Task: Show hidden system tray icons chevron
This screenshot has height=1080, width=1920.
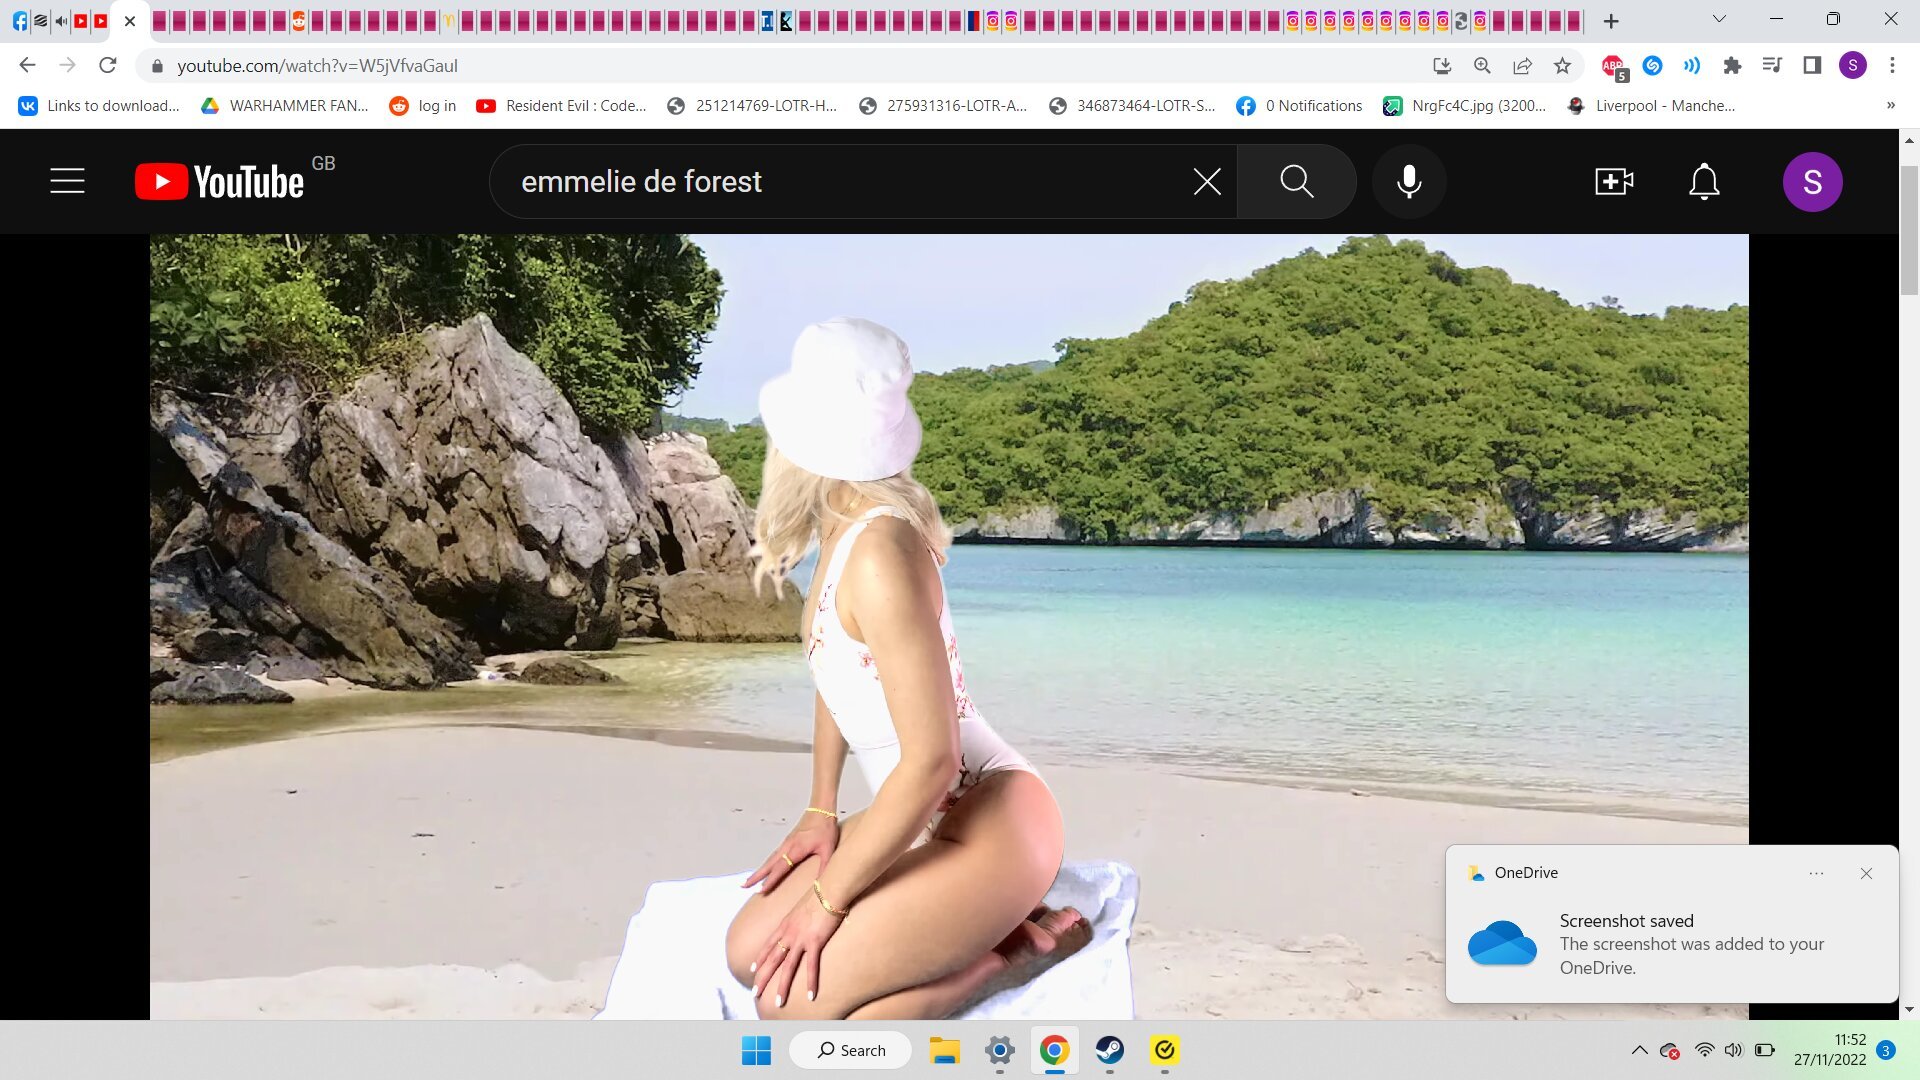Action: coord(1639,1050)
